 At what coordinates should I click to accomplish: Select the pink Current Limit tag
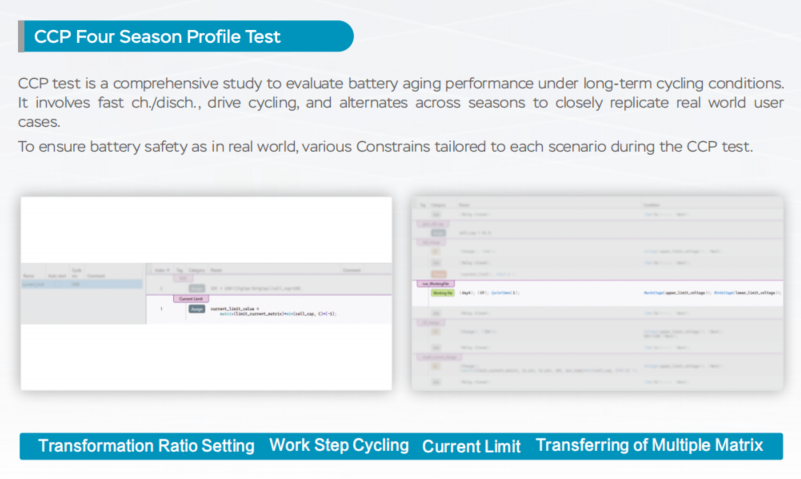(191, 298)
